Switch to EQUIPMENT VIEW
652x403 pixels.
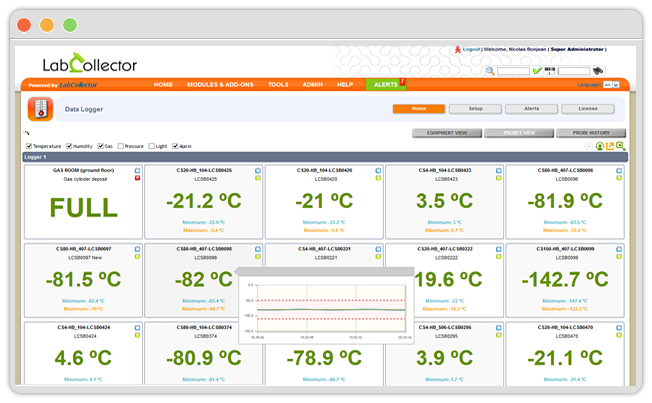447,133
